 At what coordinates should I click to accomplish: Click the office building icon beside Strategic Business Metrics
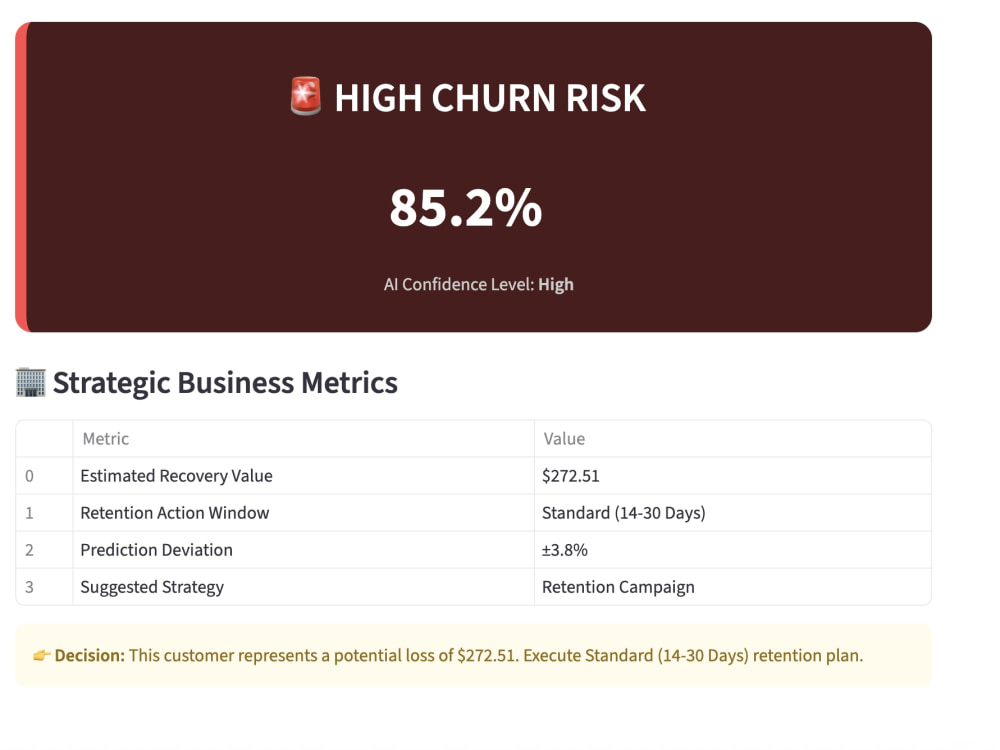[x=30, y=381]
